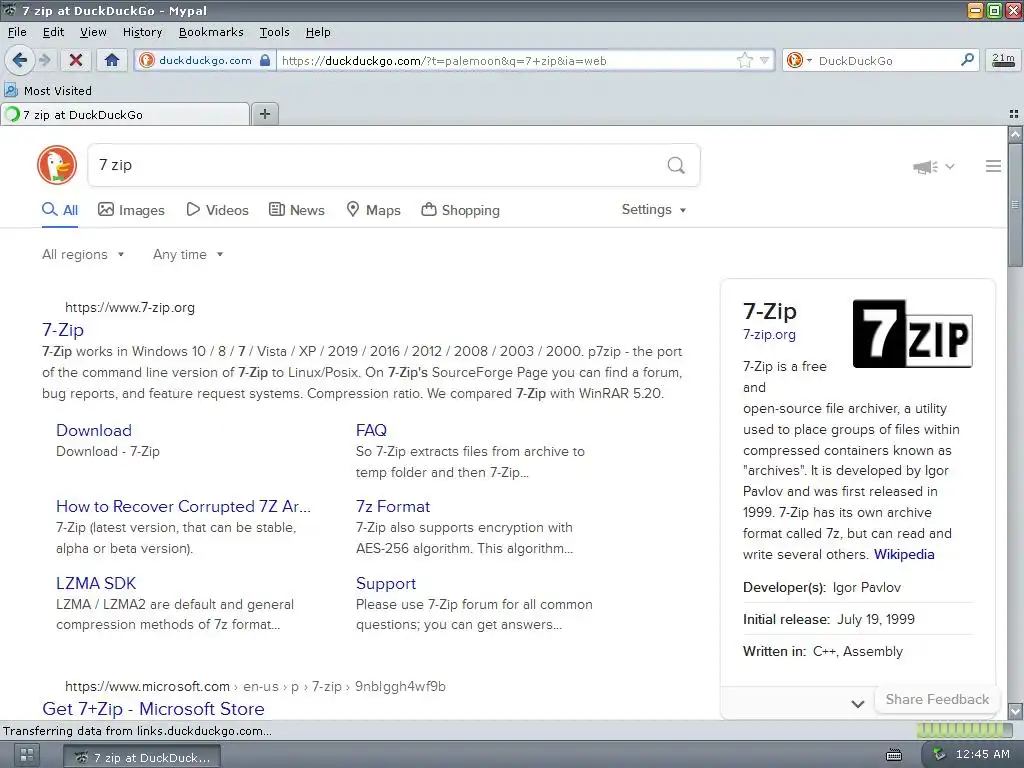Screen dimensions: 1024x768
Task: Switch to the Shopping results tab
Action: (x=460, y=210)
